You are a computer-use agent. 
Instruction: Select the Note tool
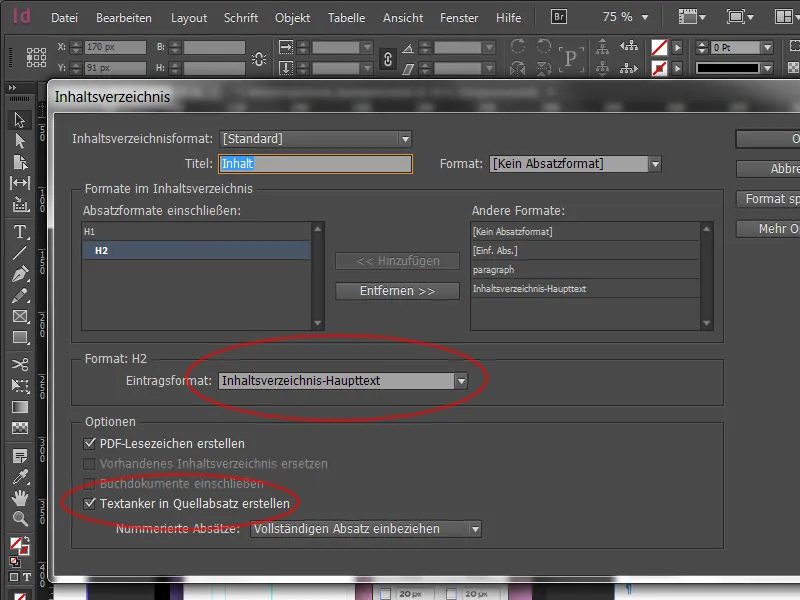coord(20,456)
